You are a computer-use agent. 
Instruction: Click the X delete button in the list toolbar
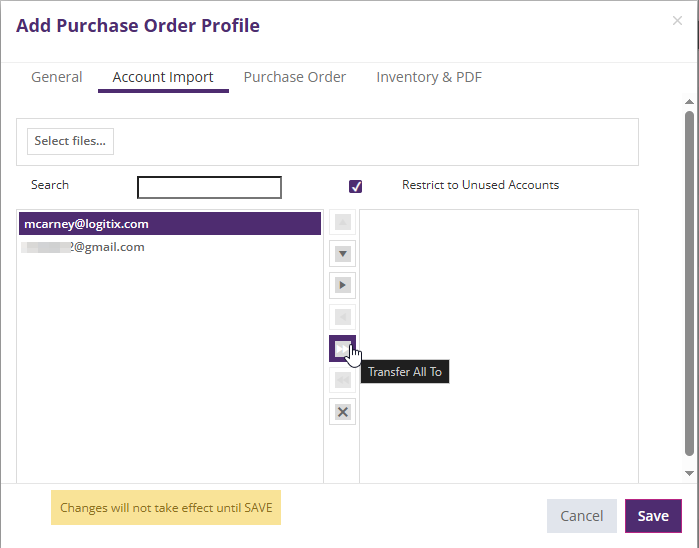(342, 412)
